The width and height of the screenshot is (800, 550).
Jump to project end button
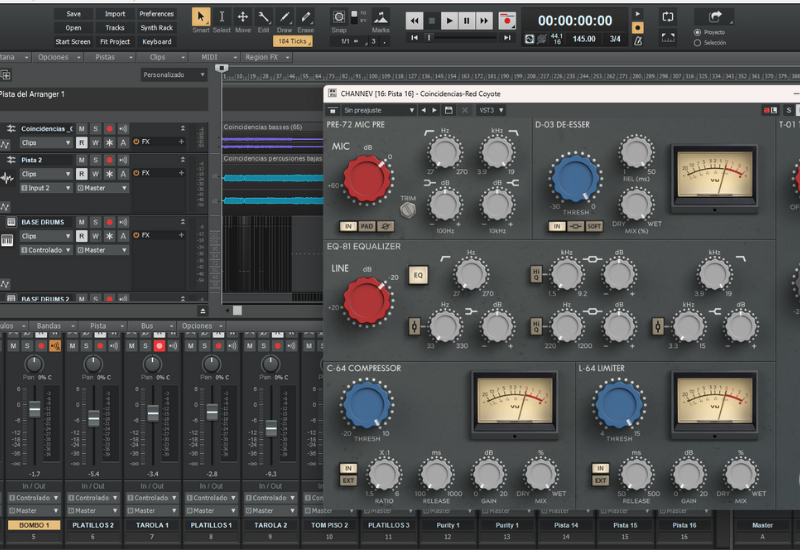(x=507, y=37)
